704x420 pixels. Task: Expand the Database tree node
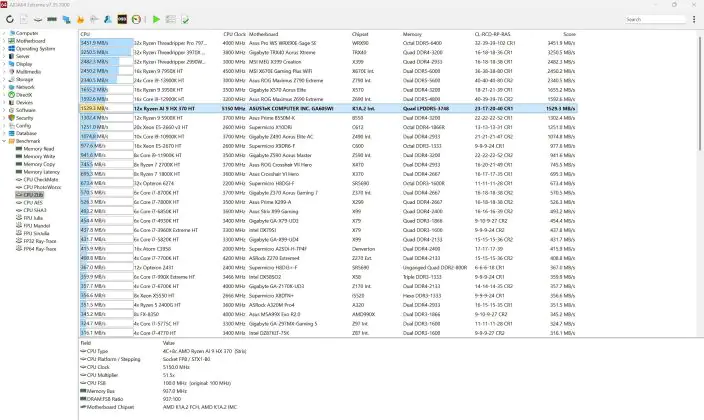[x=4, y=133]
